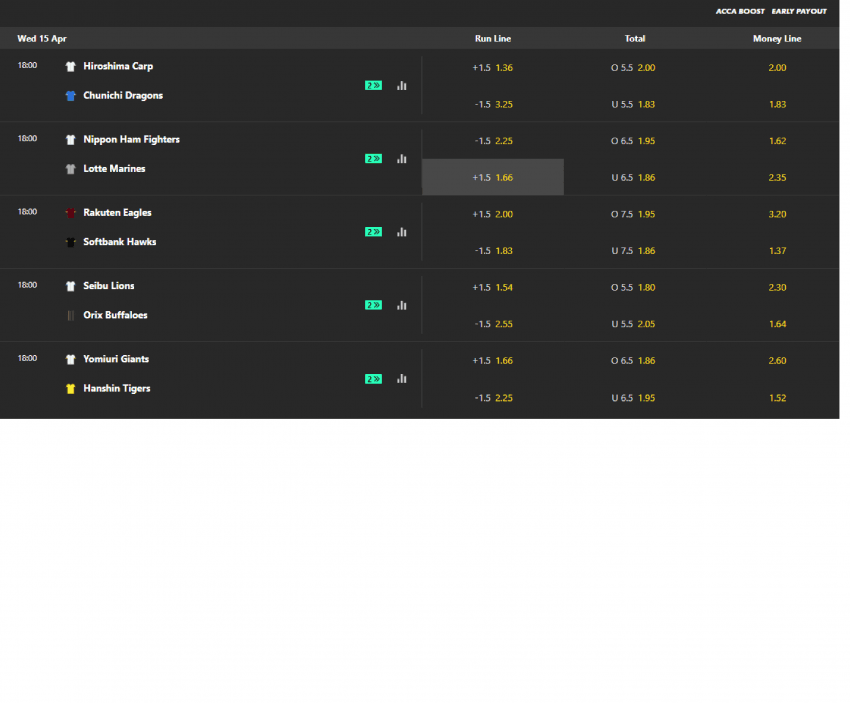
Task: Expand more markets badge for Nippon Ham Fighters
Action: pyautogui.click(x=373, y=159)
